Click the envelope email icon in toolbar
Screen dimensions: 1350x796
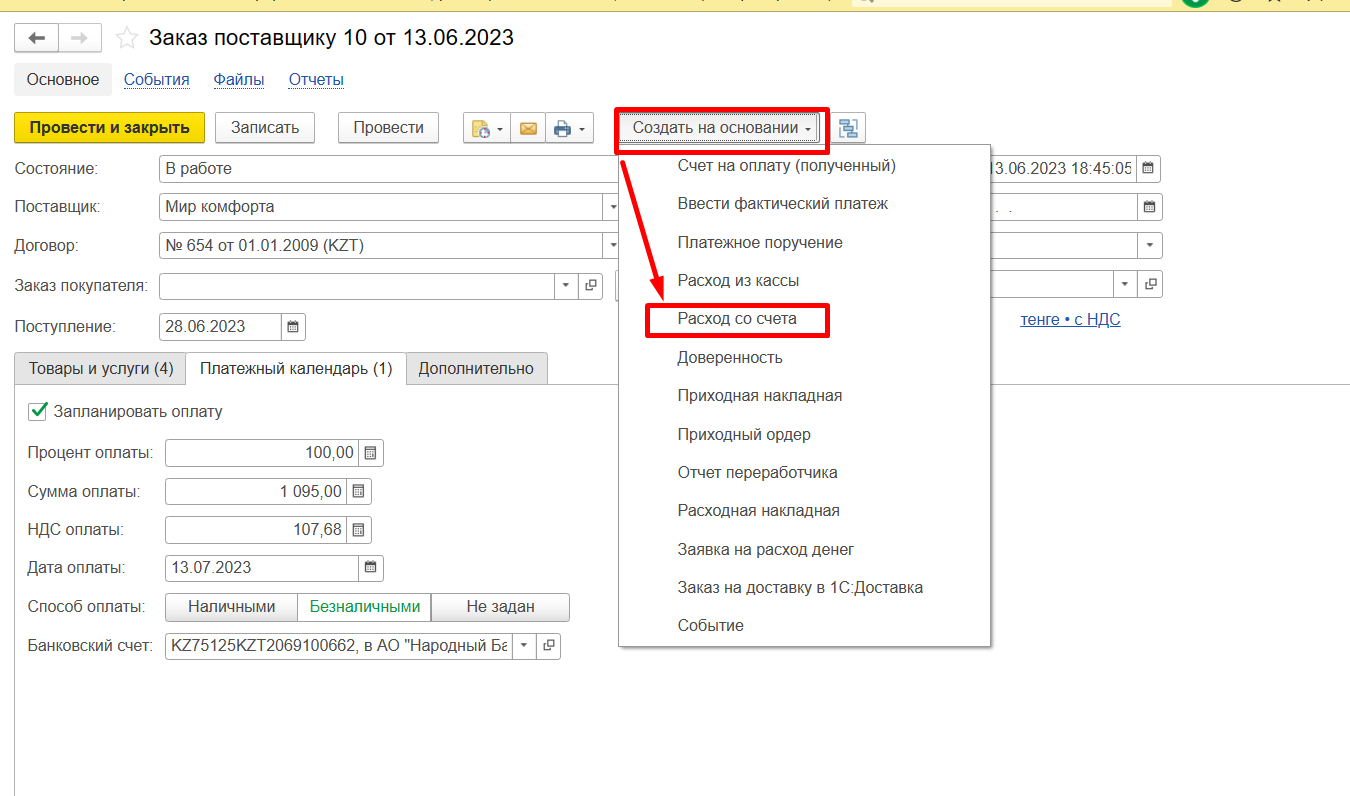click(x=528, y=128)
